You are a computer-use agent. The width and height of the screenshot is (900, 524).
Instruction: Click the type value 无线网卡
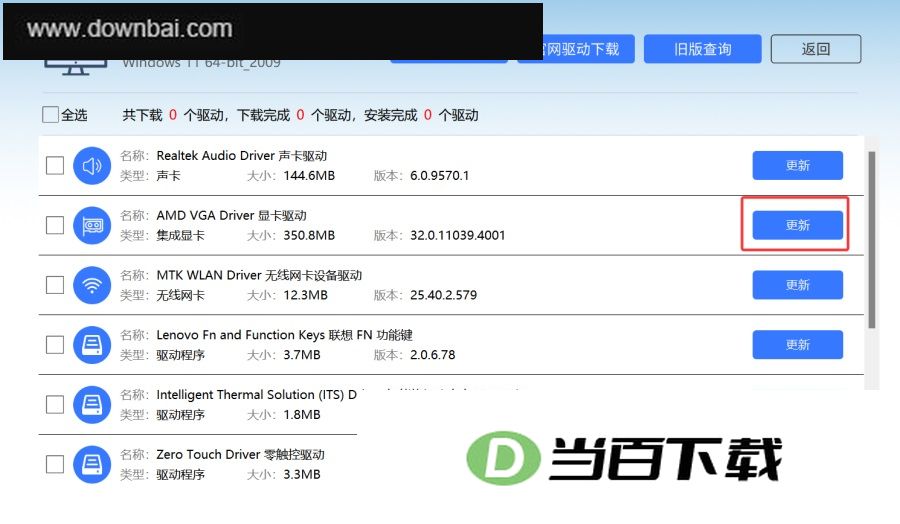tap(180, 295)
